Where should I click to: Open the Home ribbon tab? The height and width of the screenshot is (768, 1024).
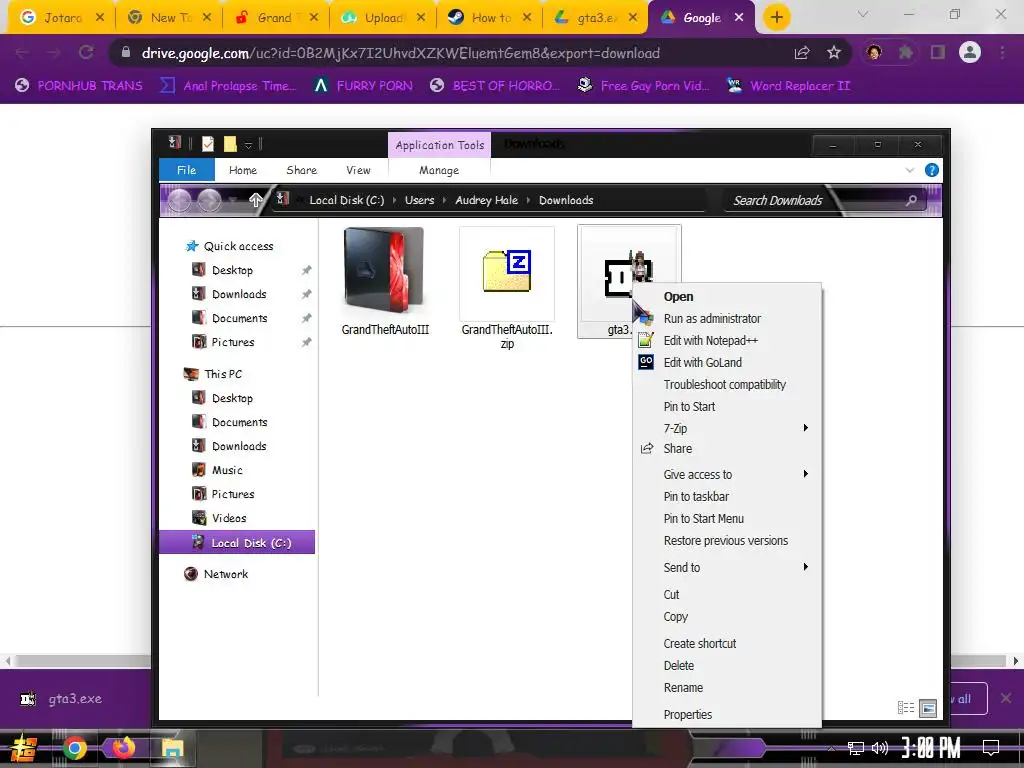(243, 170)
